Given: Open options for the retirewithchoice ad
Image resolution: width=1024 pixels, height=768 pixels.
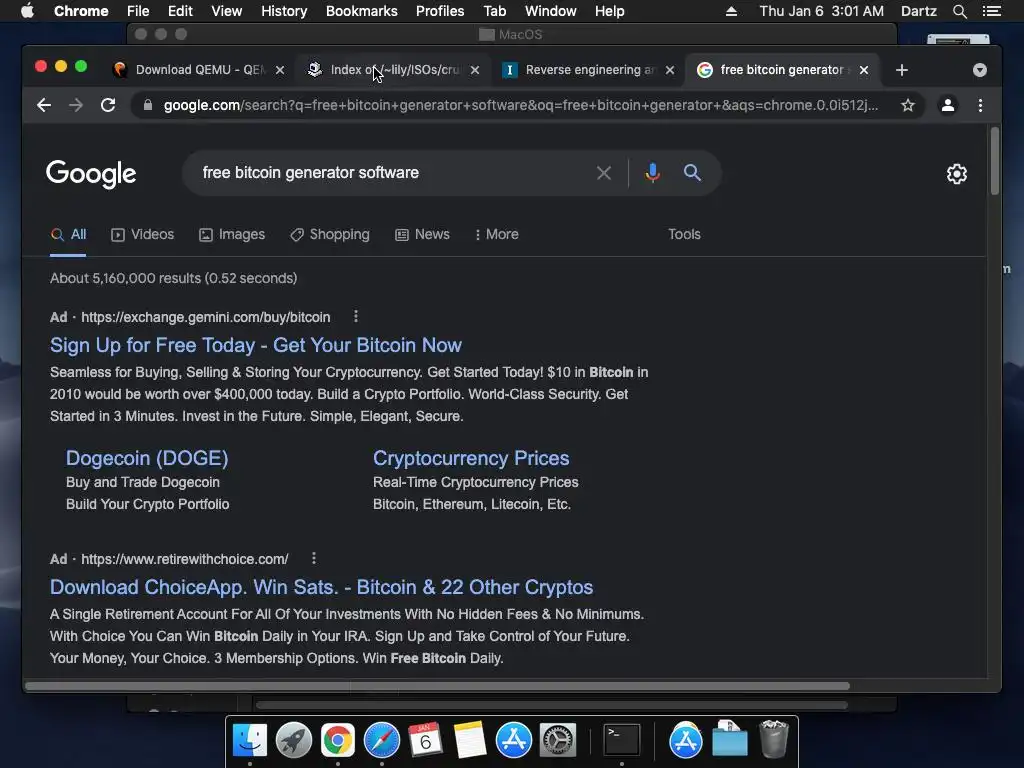Looking at the screenshot, I should [314, 558].
